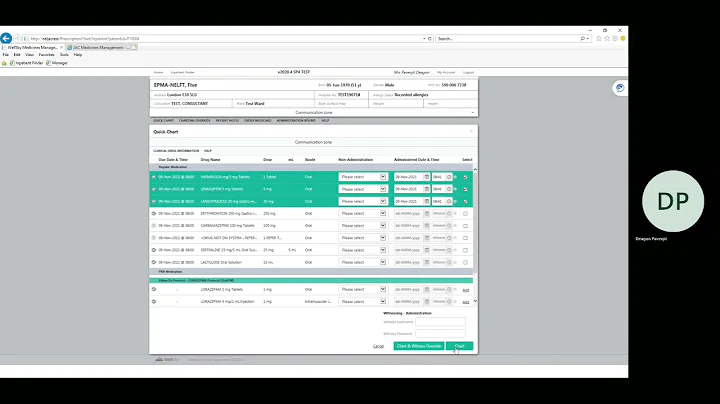The image size is (720, 404).
Task: Open calendar picker for LINAGLIPTIN row
Action: click(427, 189)
